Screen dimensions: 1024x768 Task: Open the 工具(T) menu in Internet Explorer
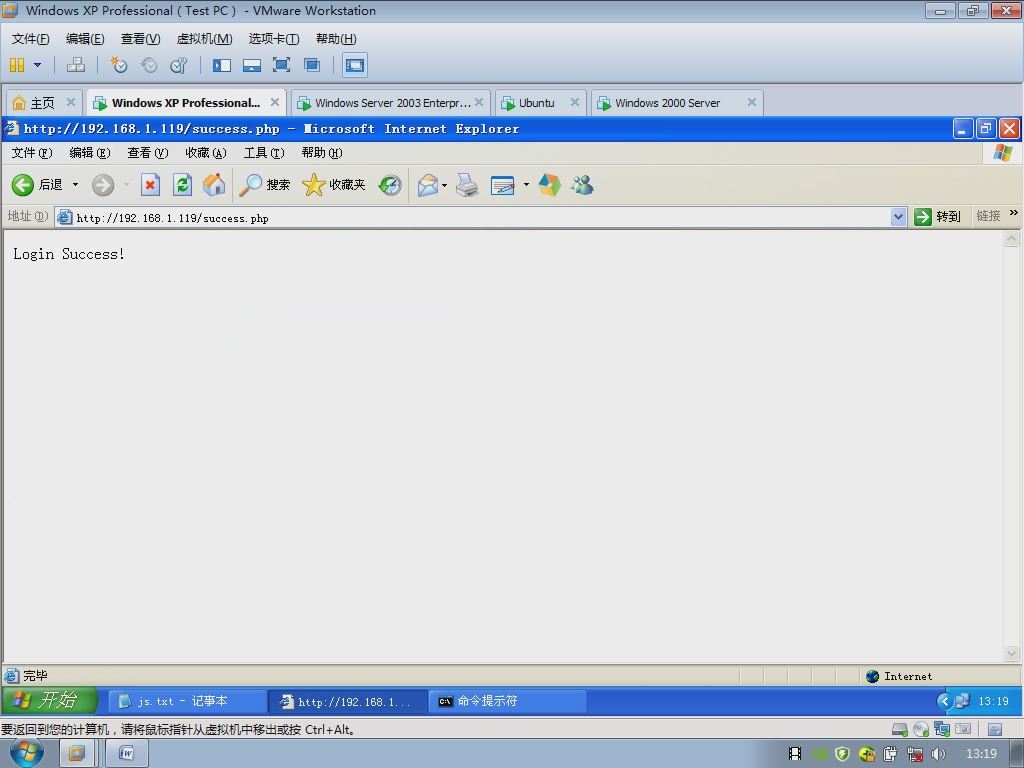264,153
